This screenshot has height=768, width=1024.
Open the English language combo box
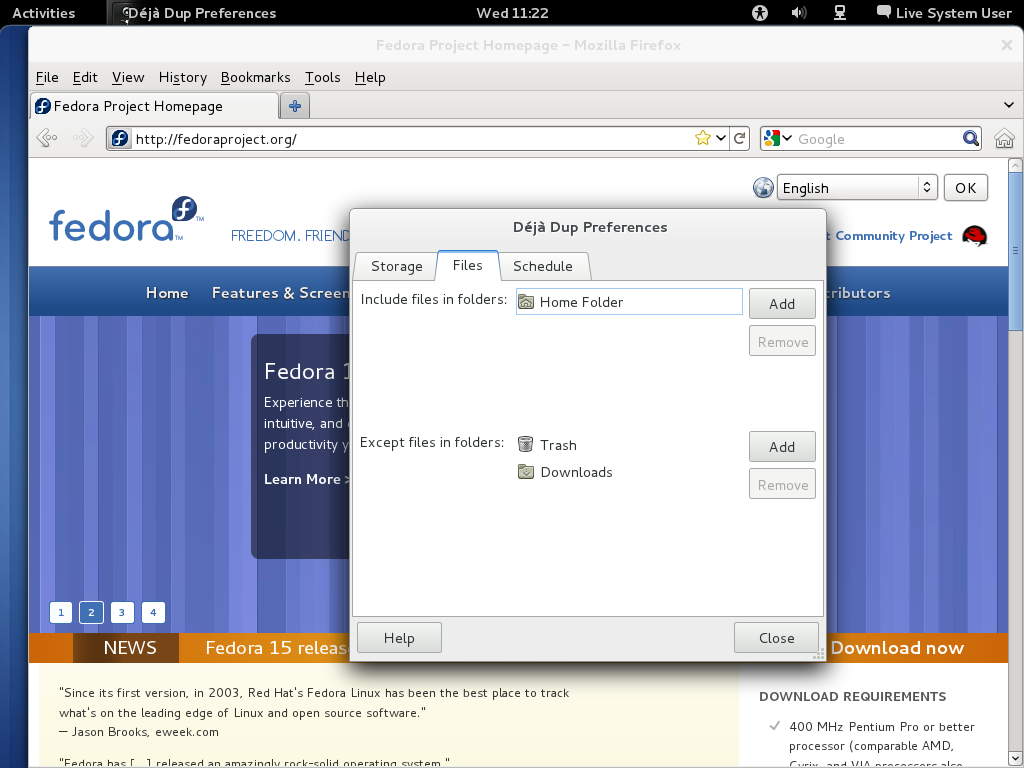coord(857,188)
